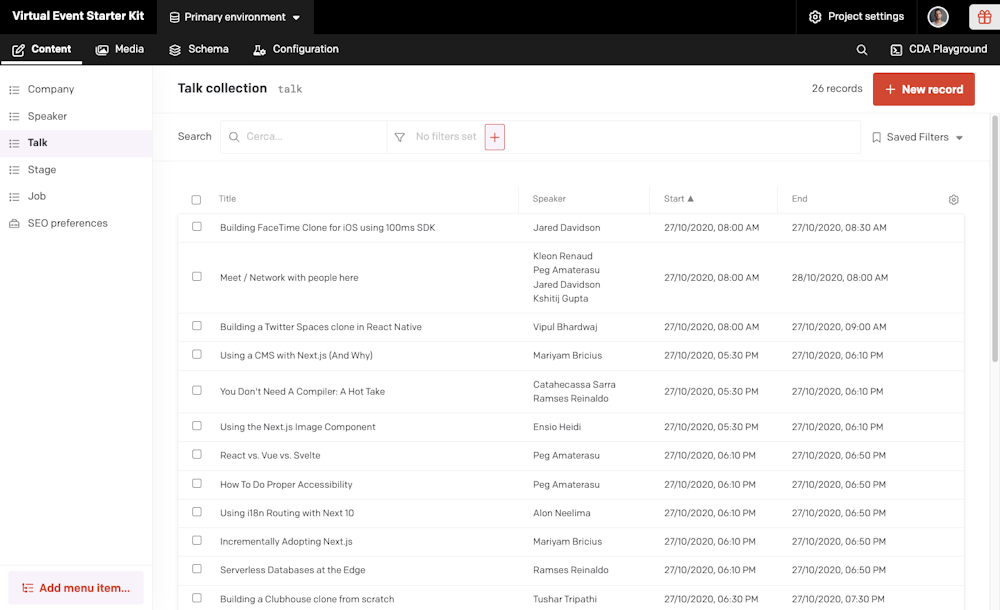This screenshot has height=610, width=1000.
Task: Click the vertical scrollbar thumb
Action: 995,239
